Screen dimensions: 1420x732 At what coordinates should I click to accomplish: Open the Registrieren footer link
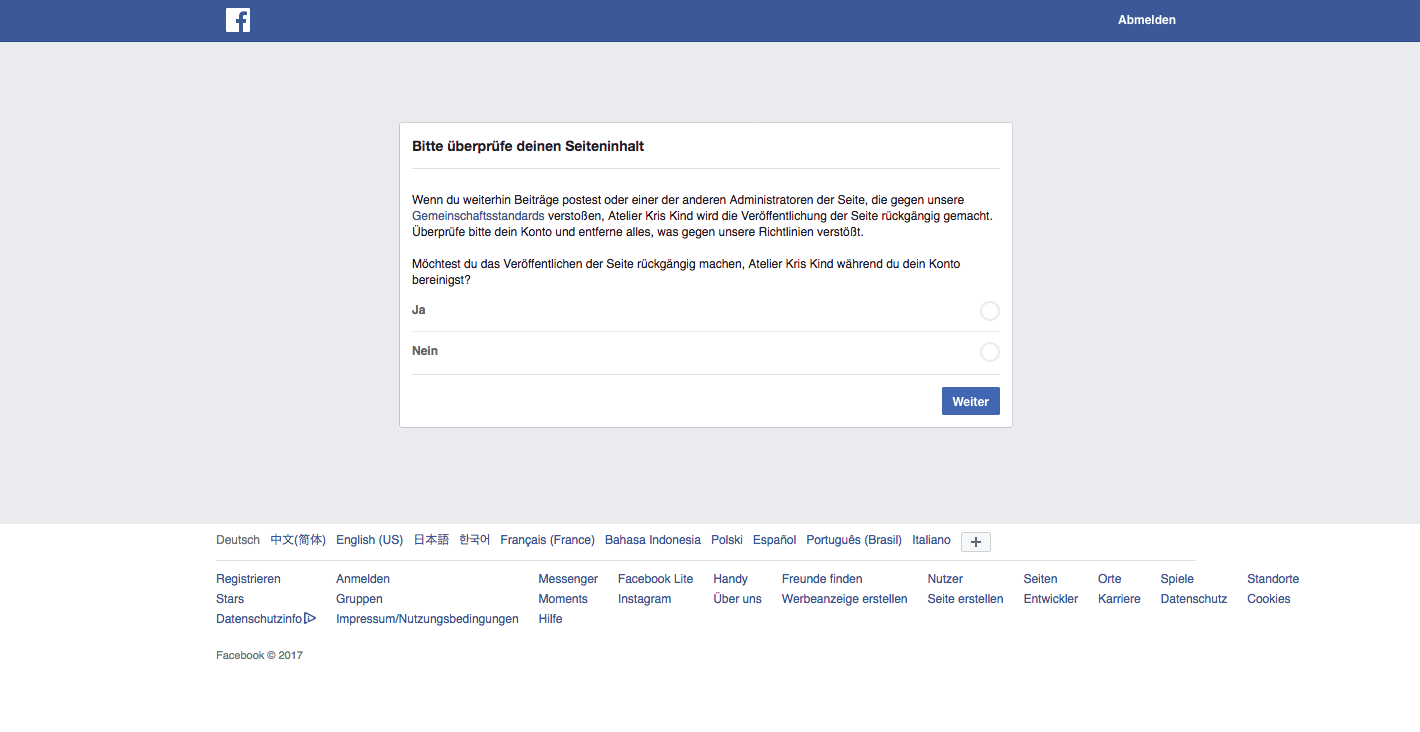tap(248, 579)
